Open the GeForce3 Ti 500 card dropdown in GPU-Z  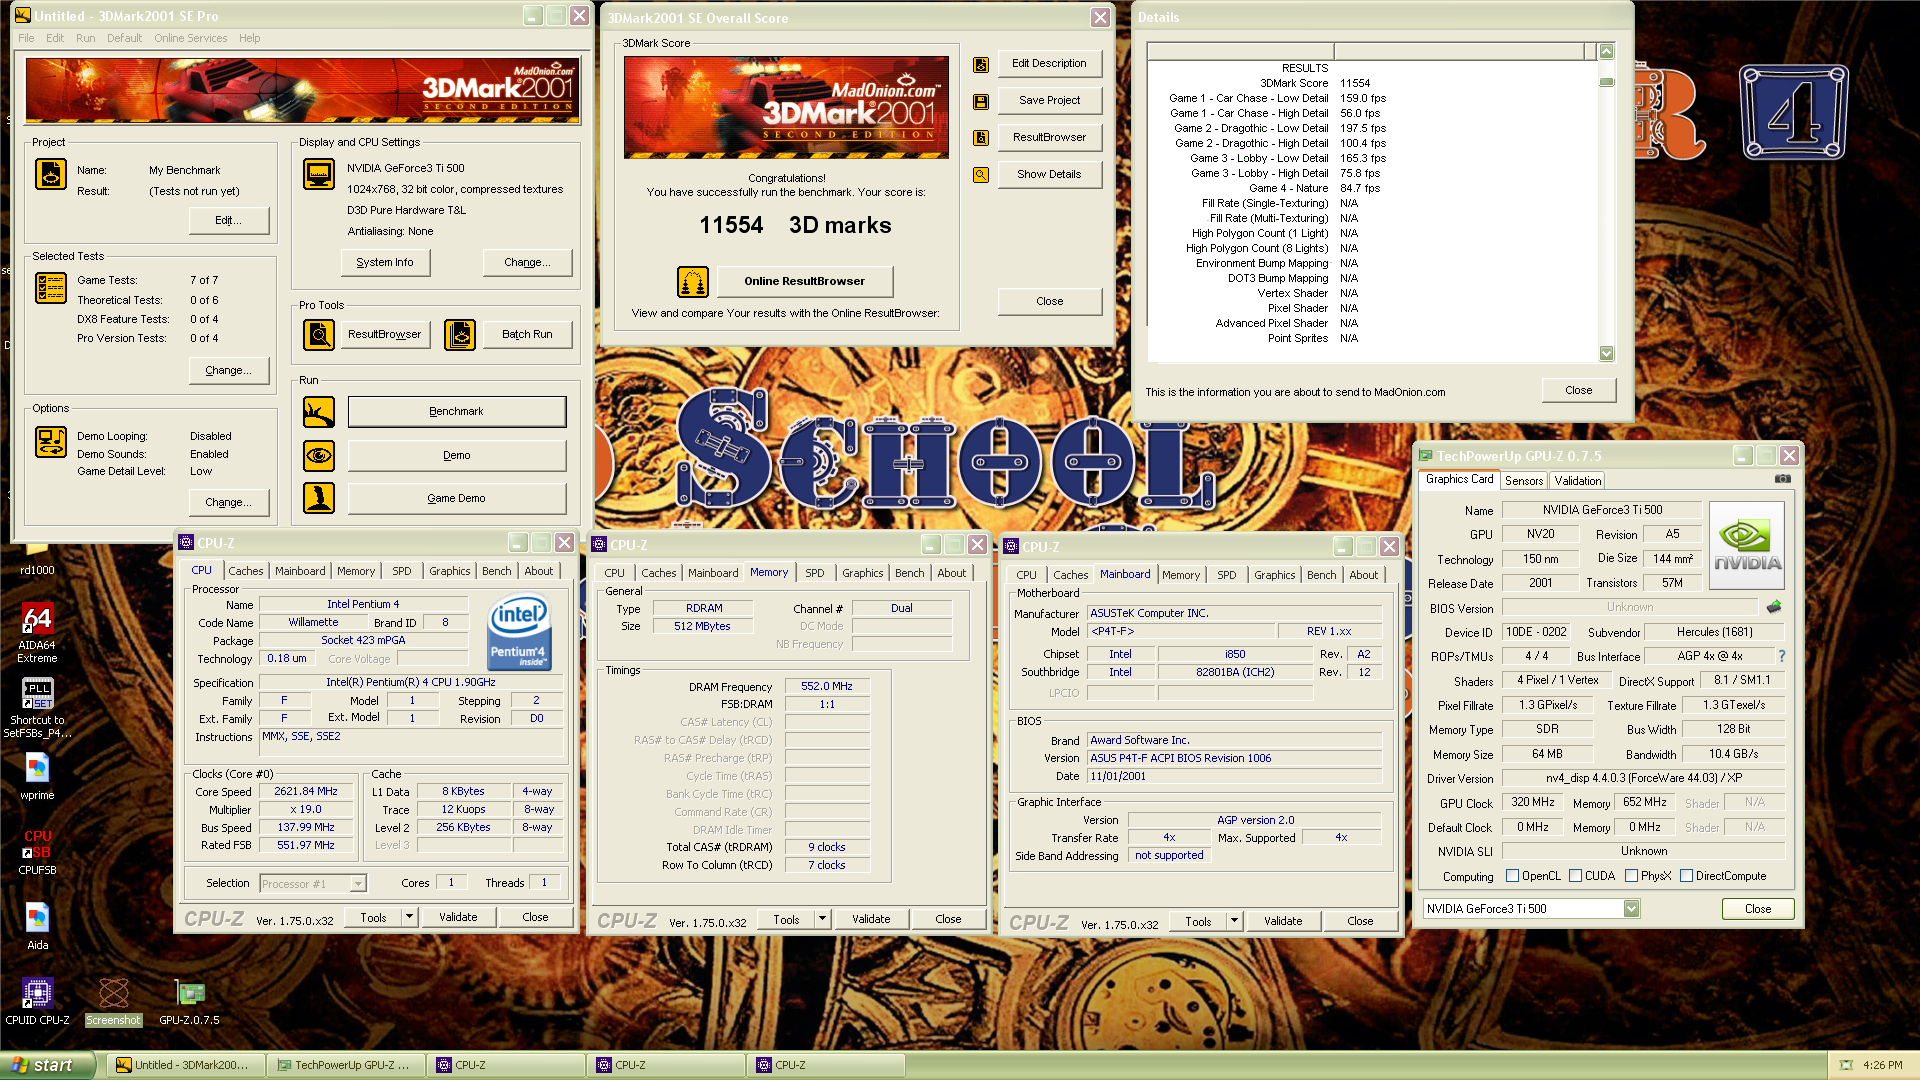tap(1631, 909)
